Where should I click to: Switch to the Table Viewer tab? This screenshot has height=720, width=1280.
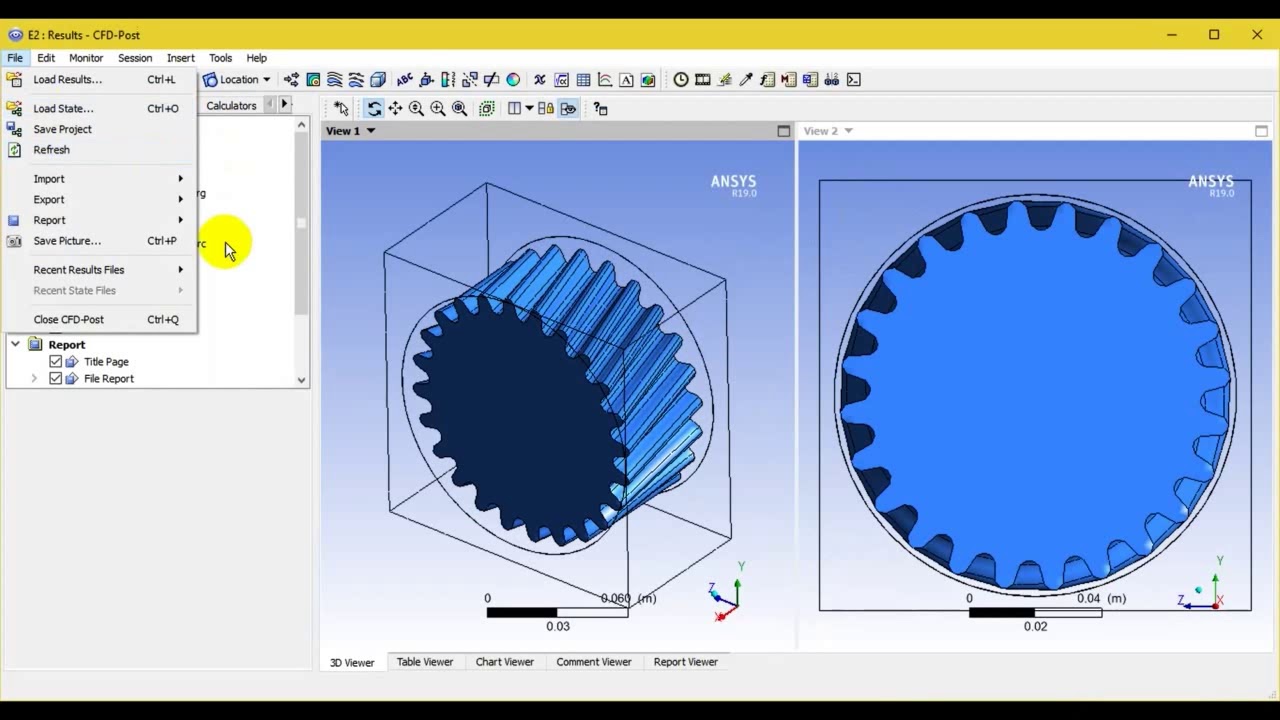[x=425, y=662]
